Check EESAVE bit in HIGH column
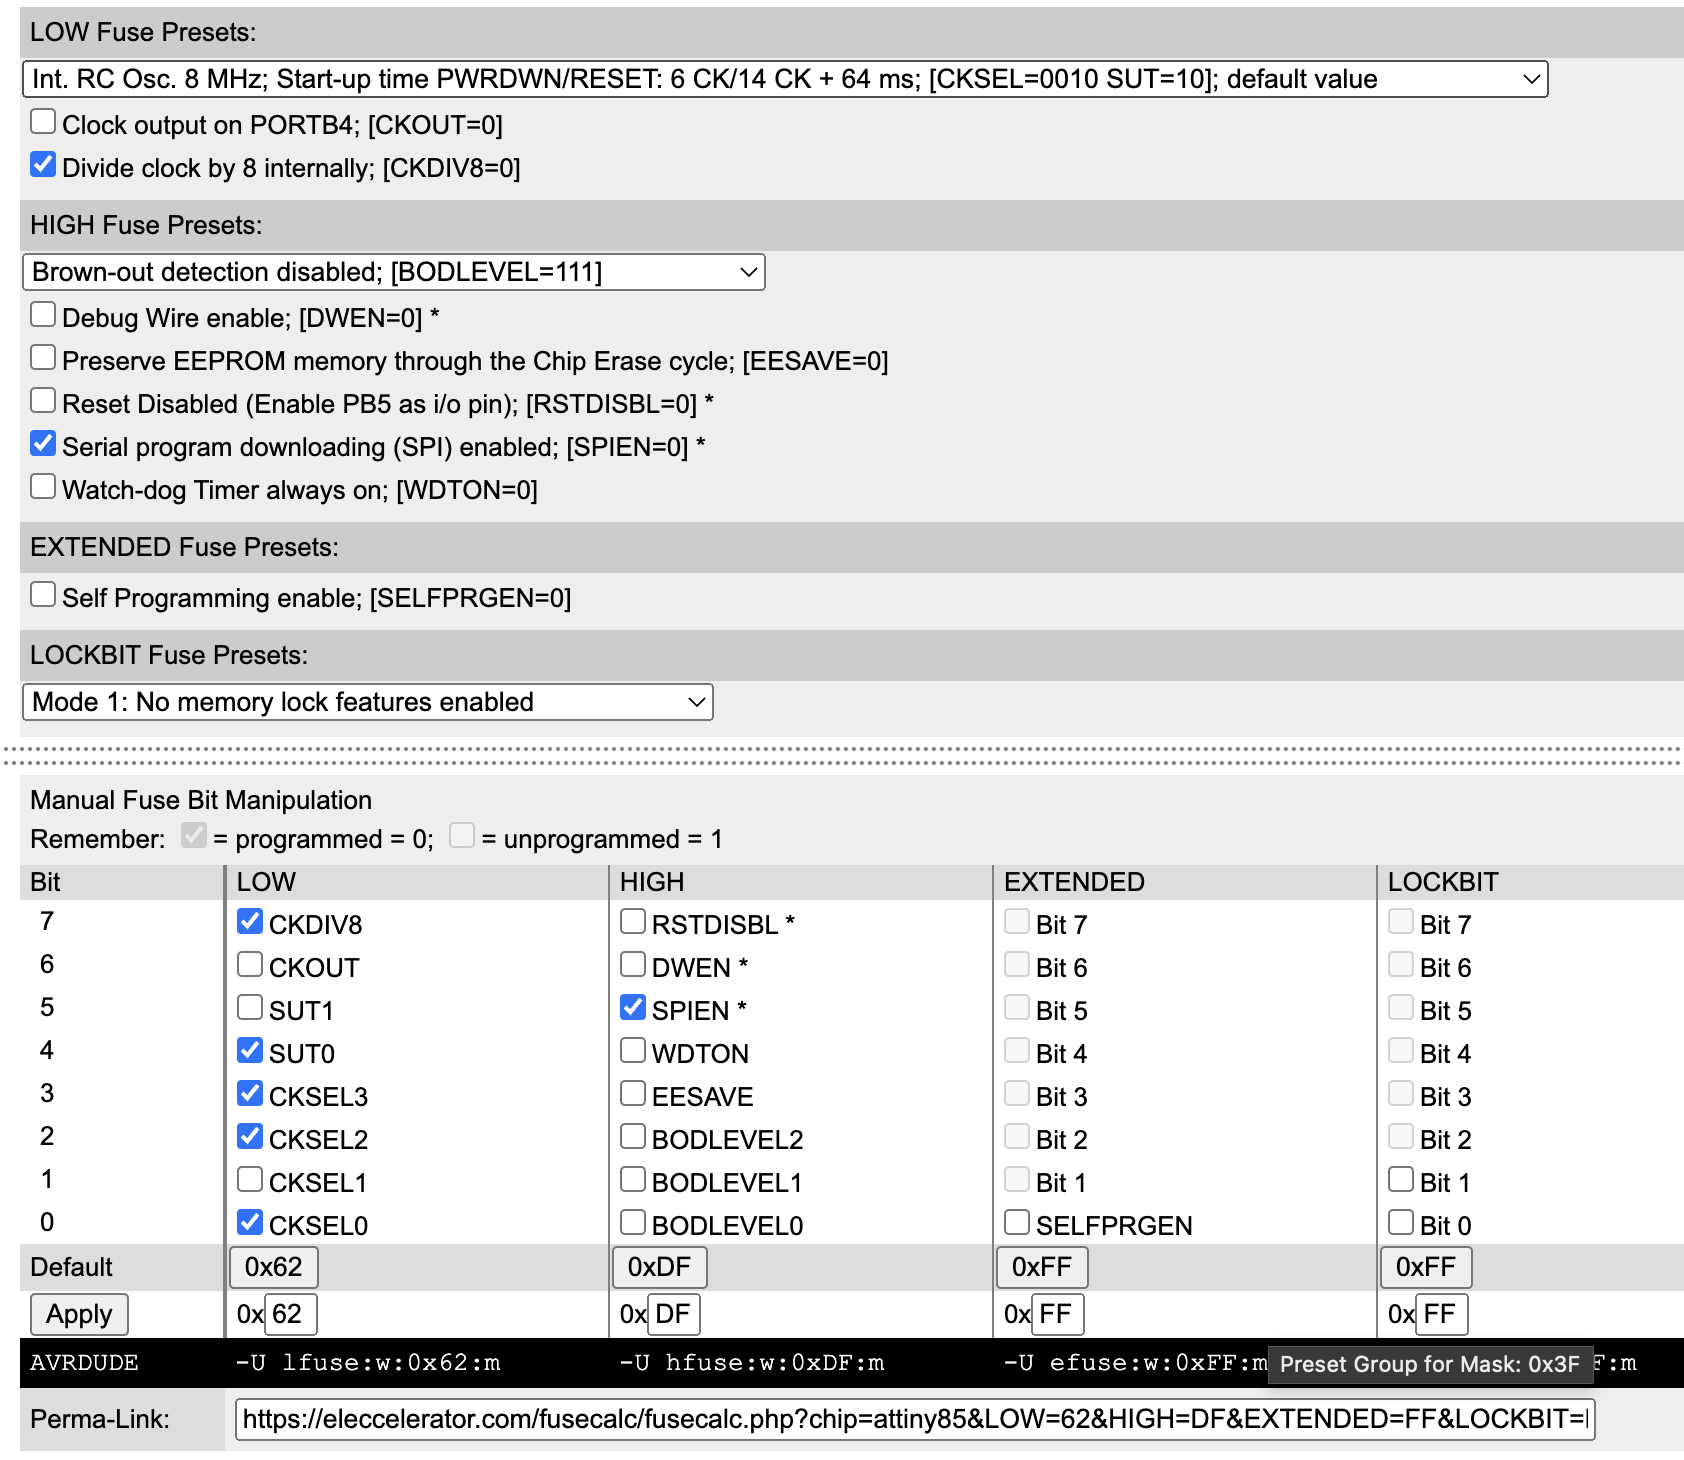The image size is (1684, 1460). [633, 1094]
